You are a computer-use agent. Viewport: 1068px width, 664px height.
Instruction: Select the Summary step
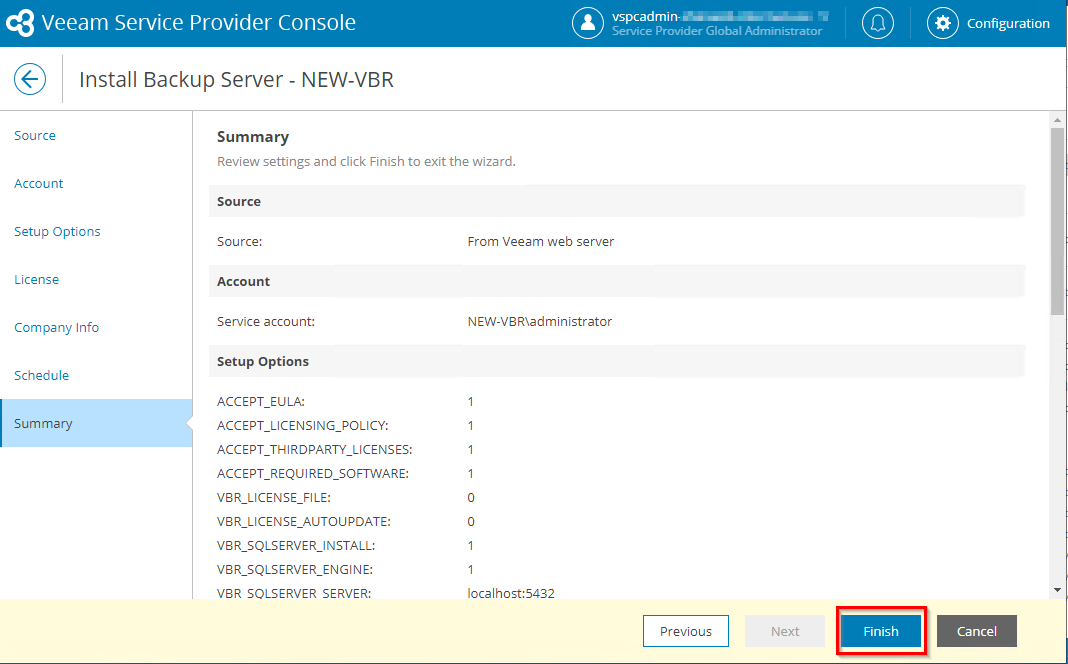tap(97, 423)
